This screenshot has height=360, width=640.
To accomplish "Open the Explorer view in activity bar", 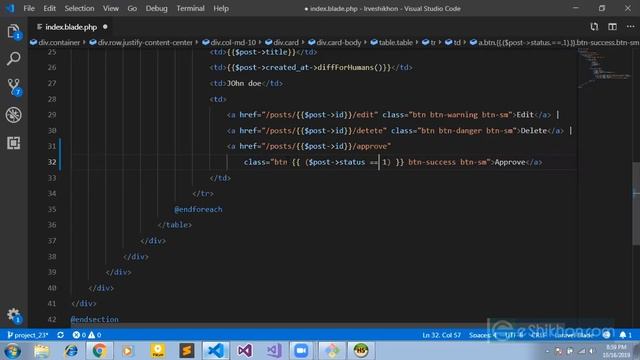I will (13, 31).
